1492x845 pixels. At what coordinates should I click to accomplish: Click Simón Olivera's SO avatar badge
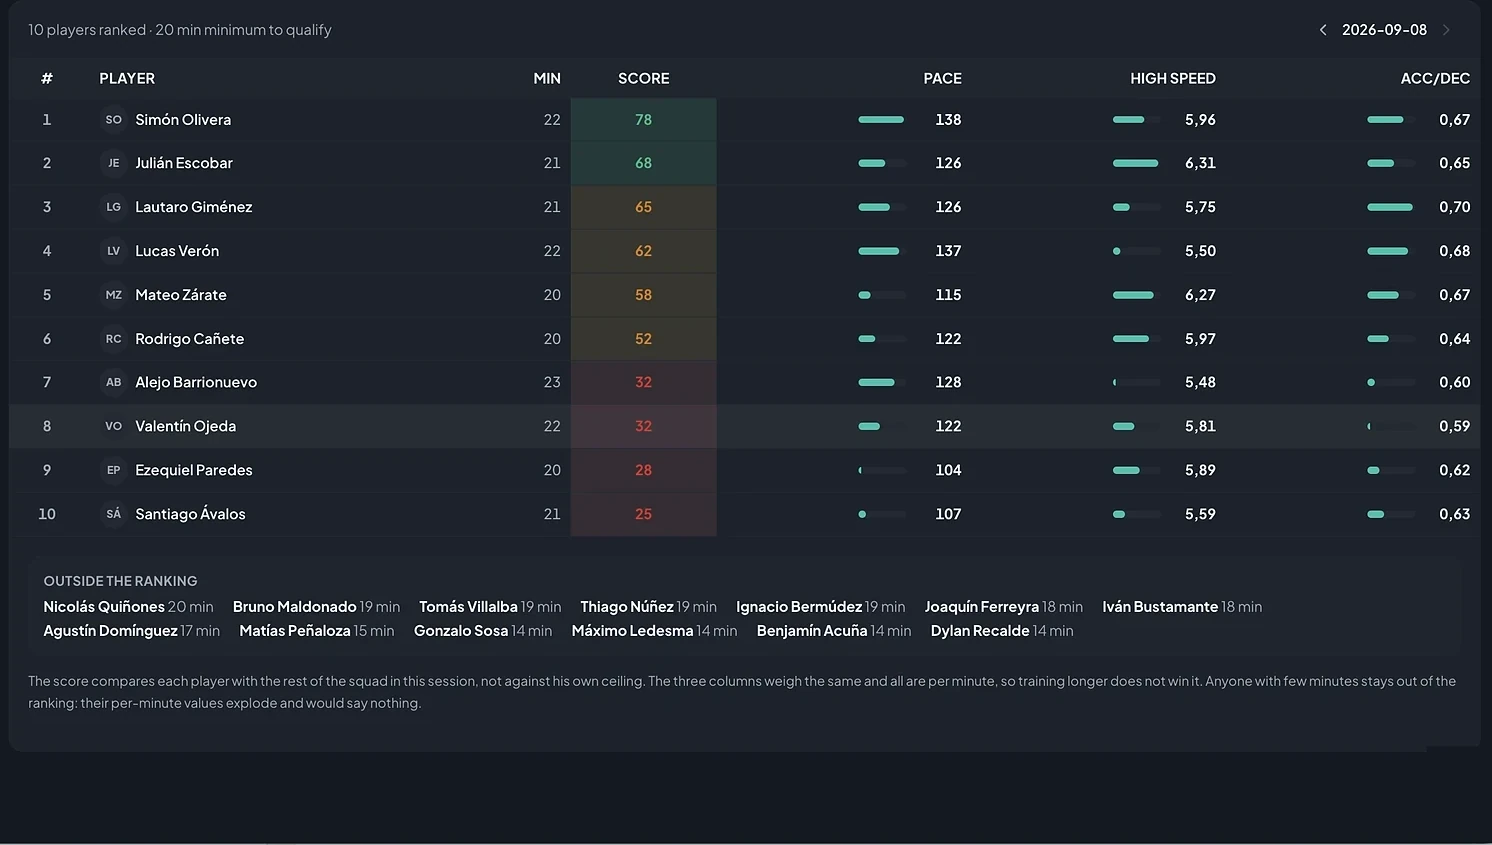114,120
